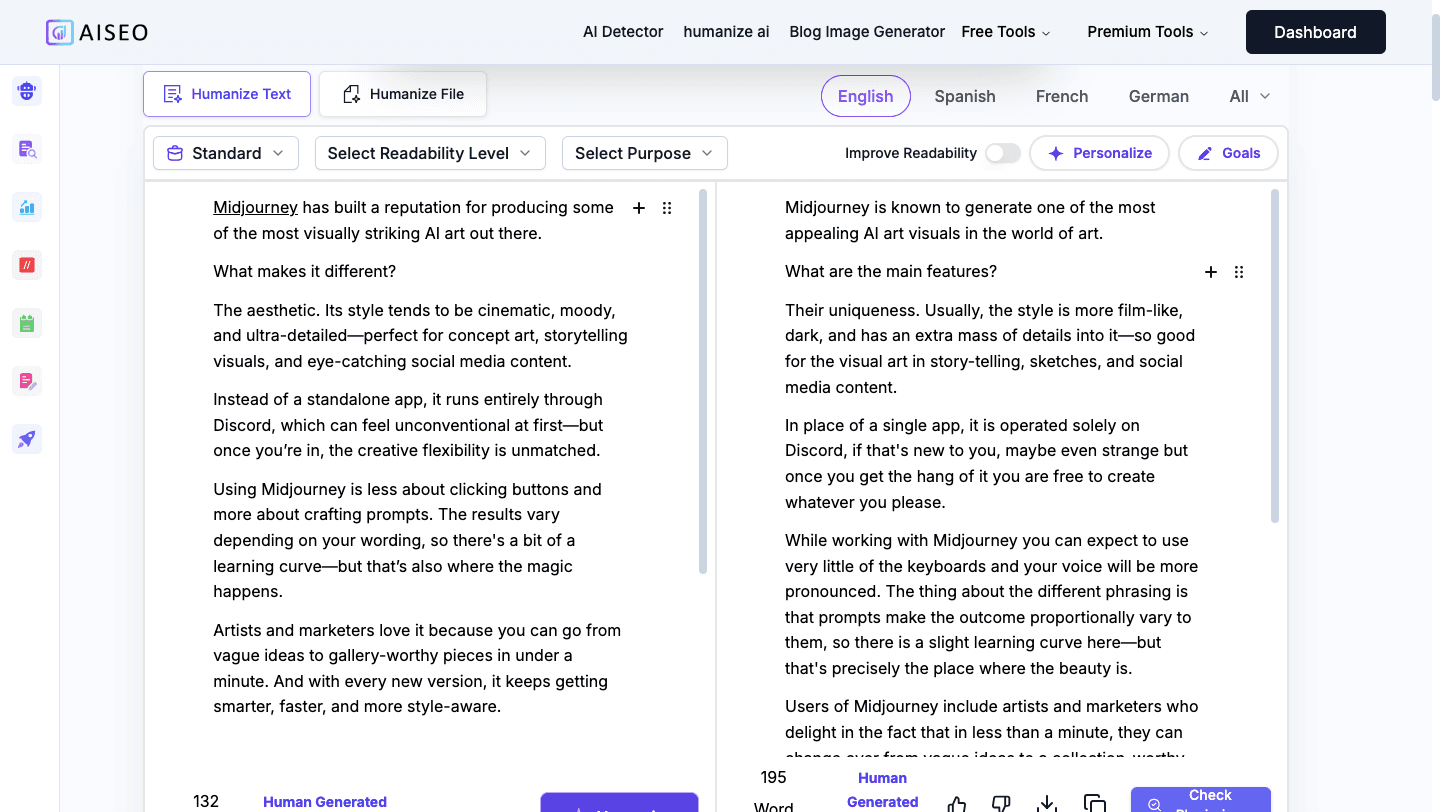Open the pink content editor icon in sidebar
Screen dimensions: 1440x812
26,381
